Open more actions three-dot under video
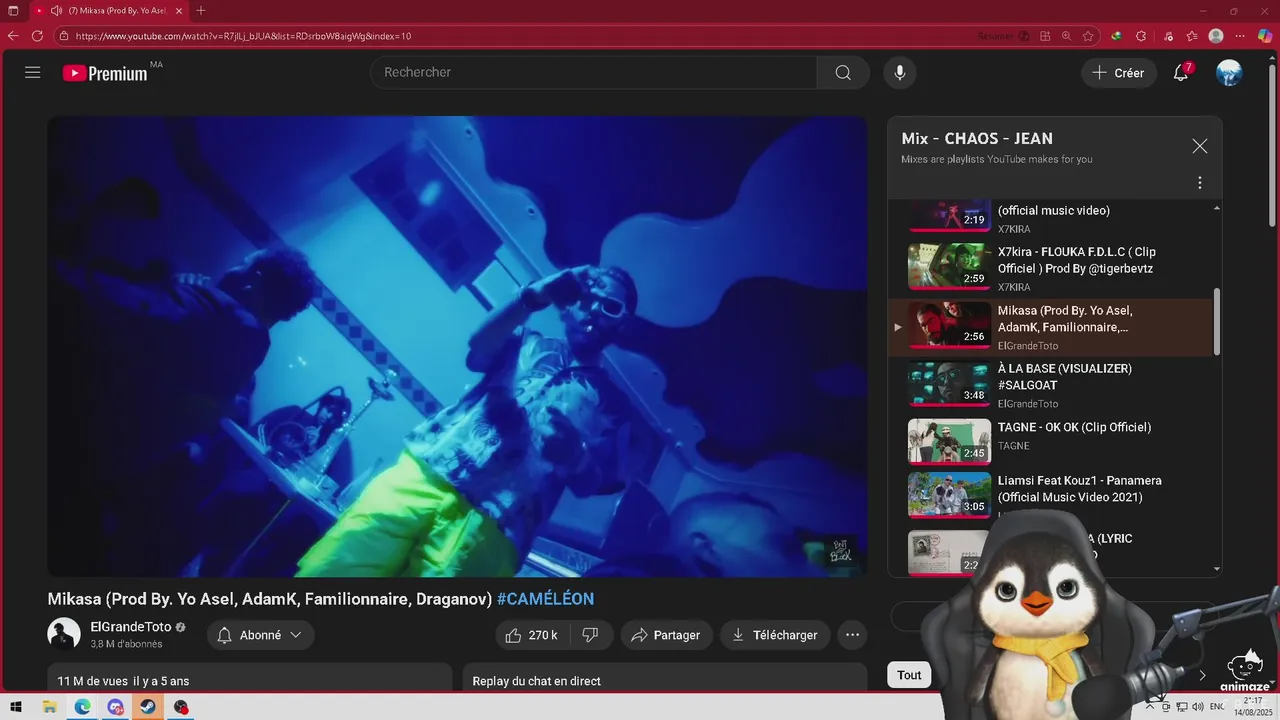 tap(852, 635)
